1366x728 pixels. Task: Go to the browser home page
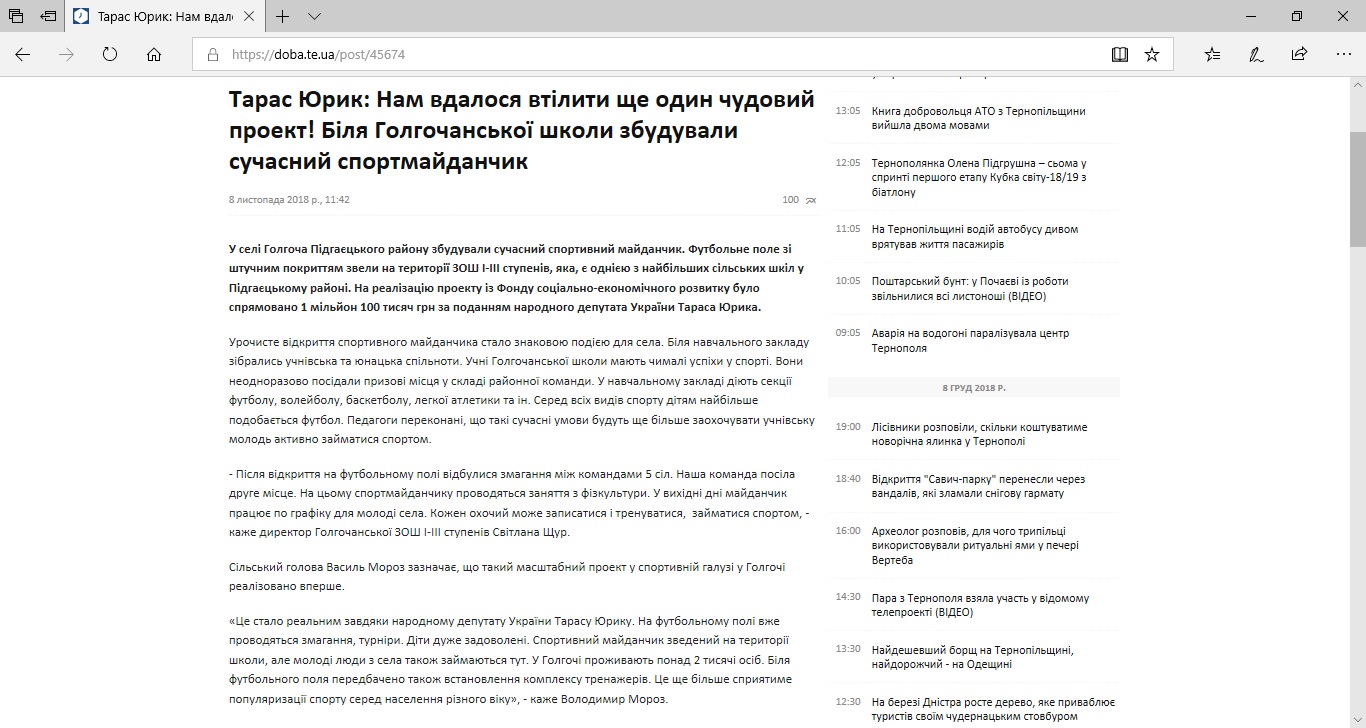[x=152, y=54]
